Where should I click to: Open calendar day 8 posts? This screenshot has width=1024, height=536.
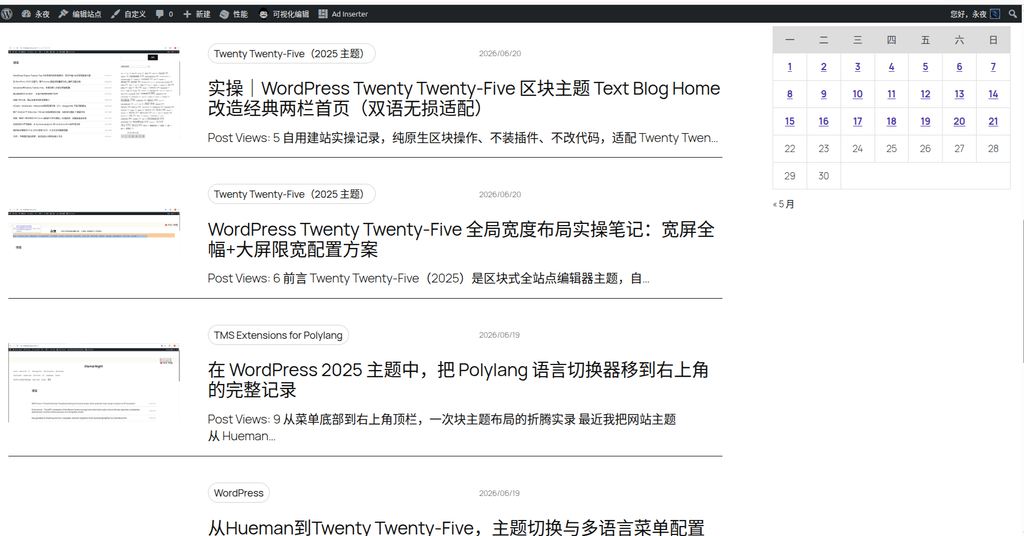(x=790, y=94)
